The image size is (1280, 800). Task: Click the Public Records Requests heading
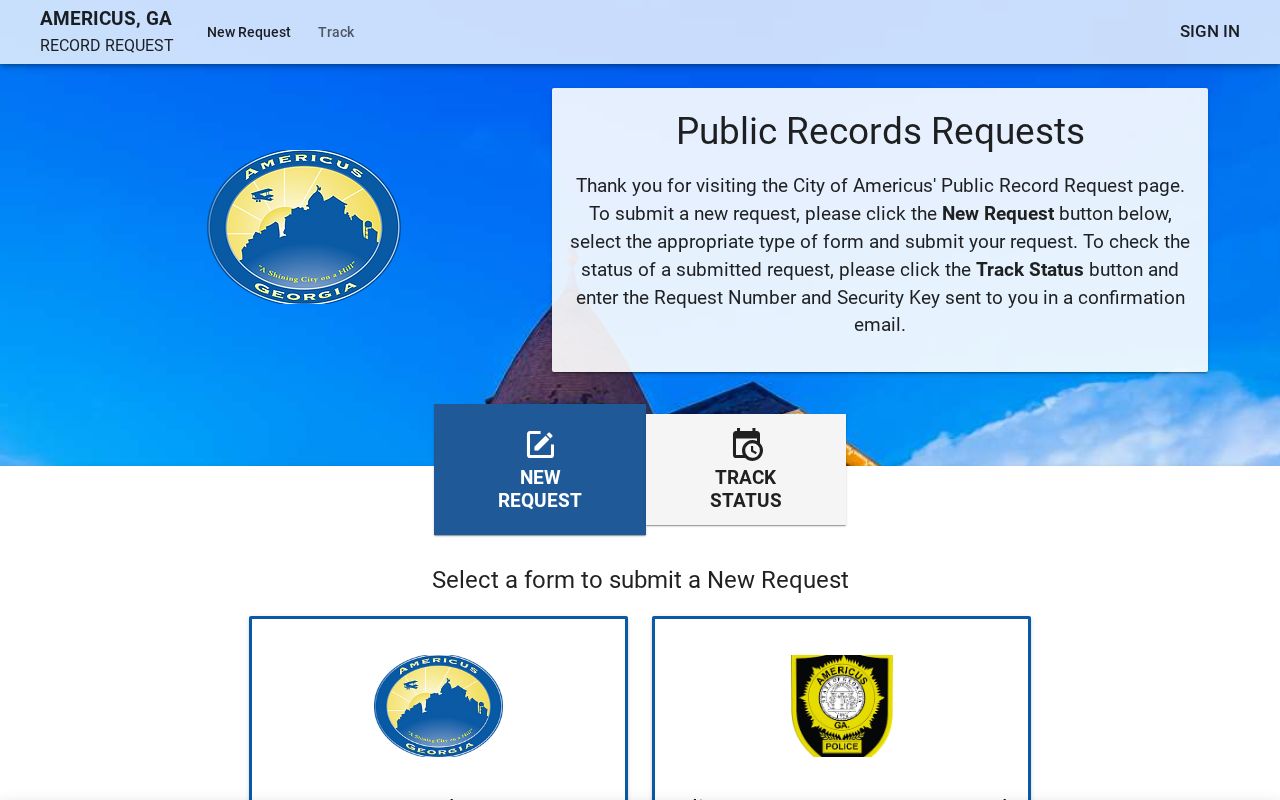pyautogui.click(x=880, y=131)
